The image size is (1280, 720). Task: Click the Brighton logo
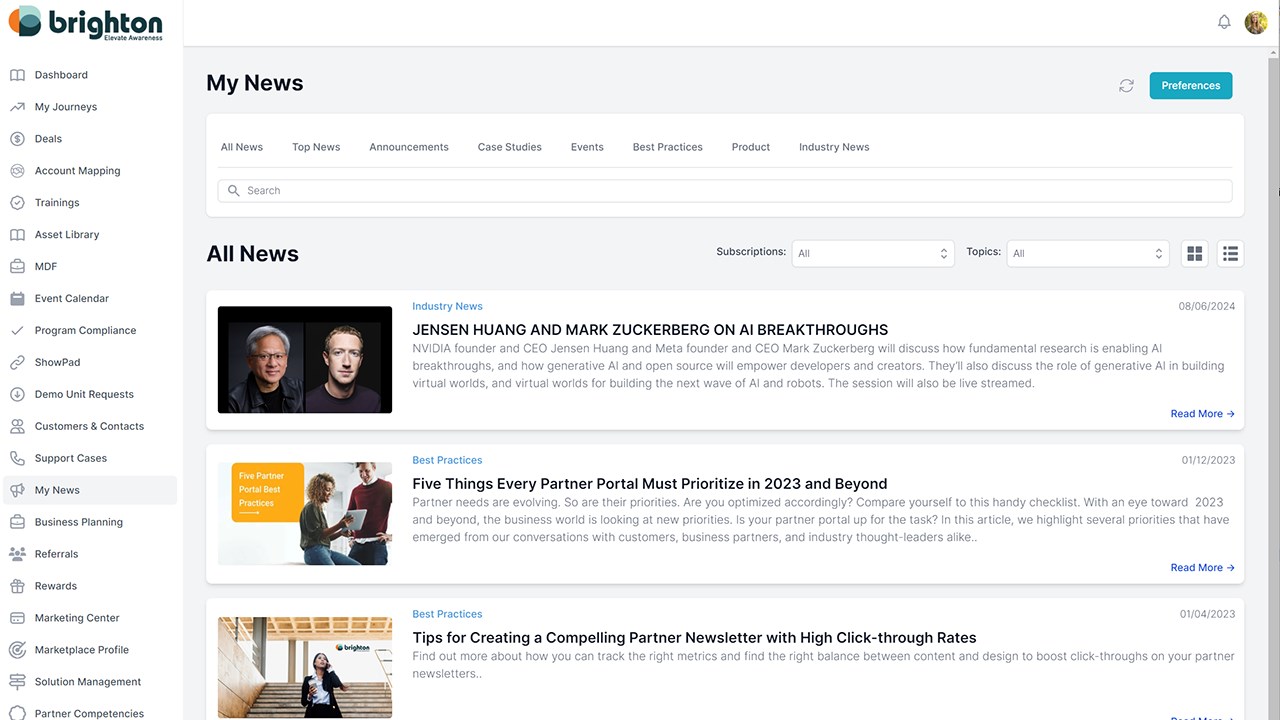(x=86, y=22)
